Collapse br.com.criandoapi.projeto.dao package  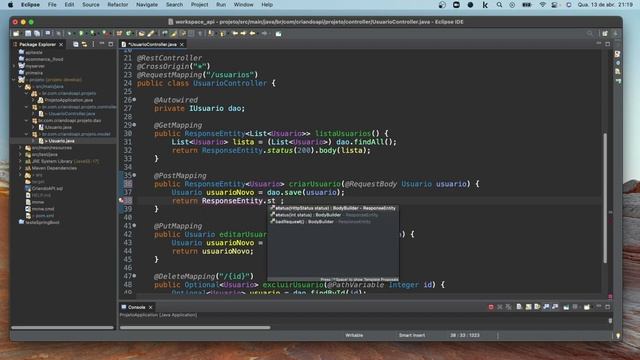click(x=27, y=120)
